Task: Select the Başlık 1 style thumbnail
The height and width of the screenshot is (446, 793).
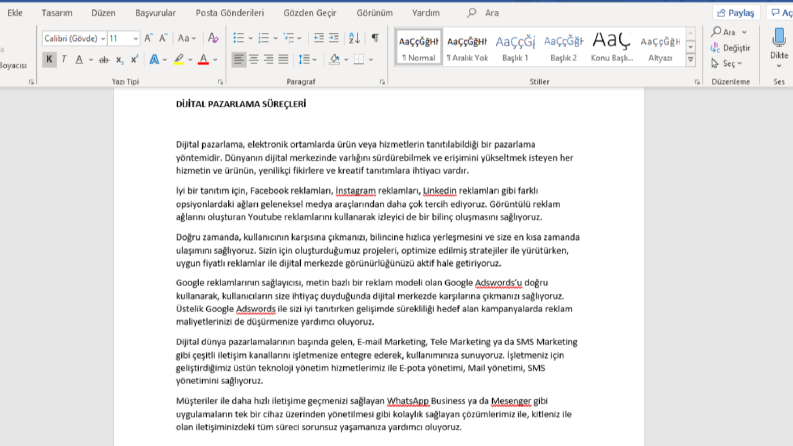Action: click(515, 48)
